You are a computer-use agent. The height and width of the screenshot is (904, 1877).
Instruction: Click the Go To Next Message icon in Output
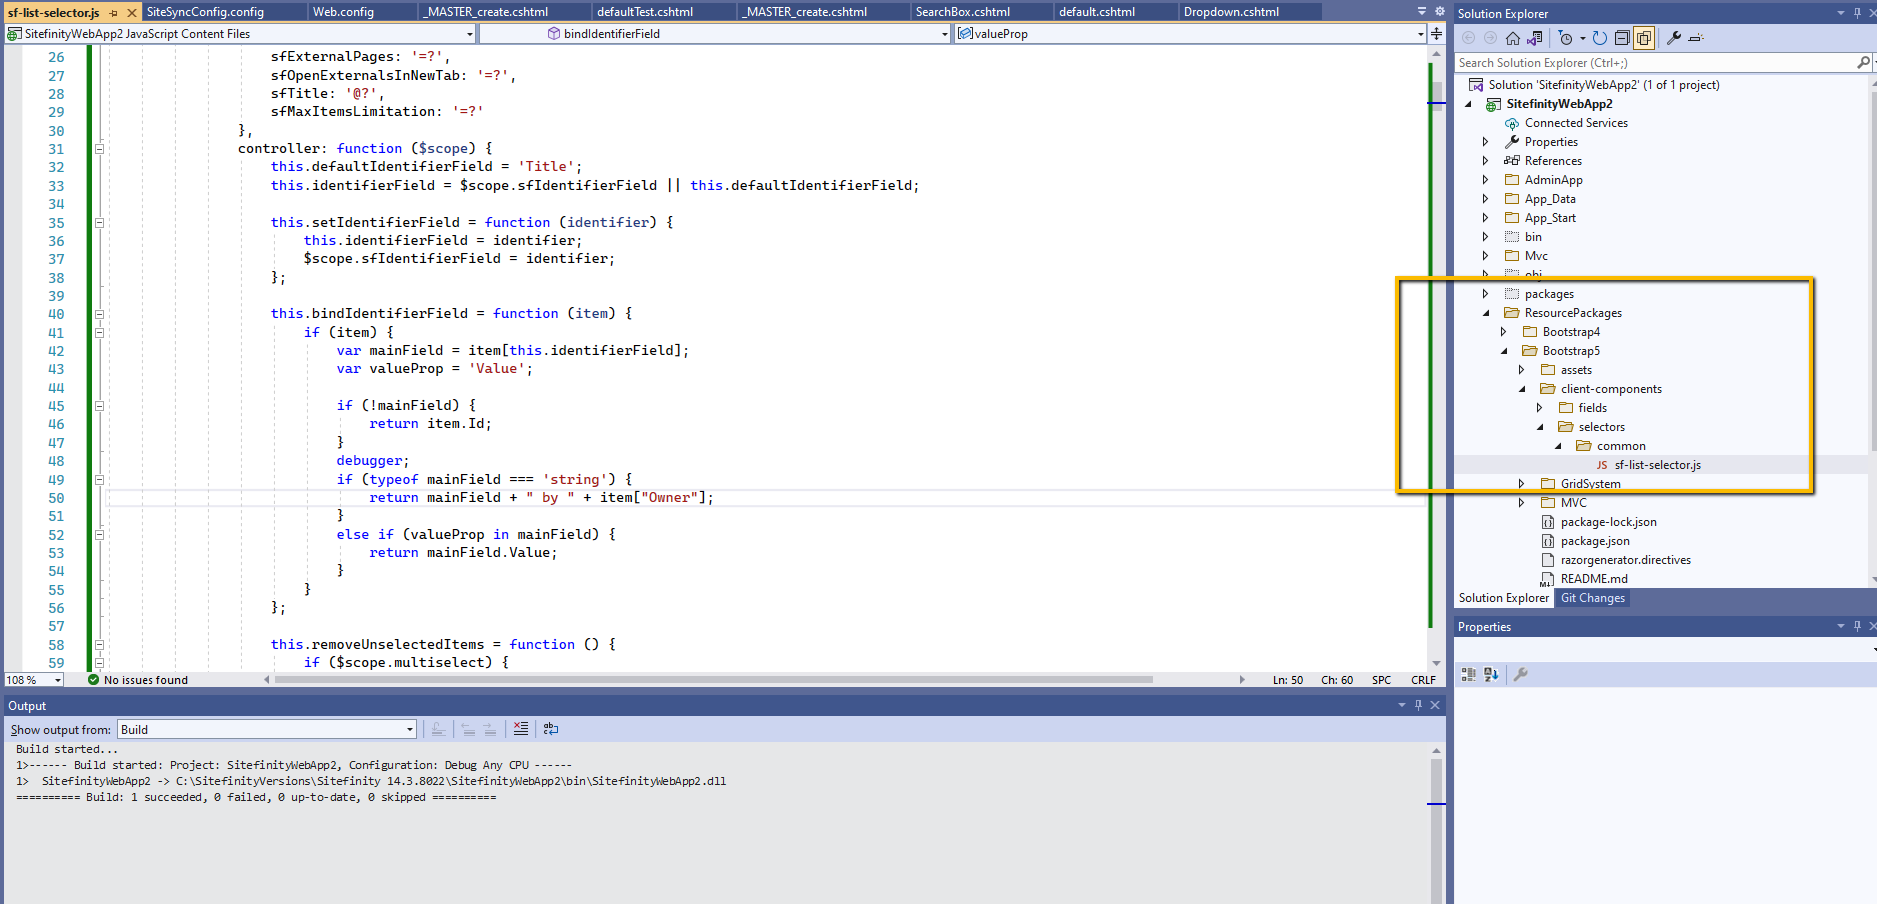pyautogui.click(x=490, y=729)
